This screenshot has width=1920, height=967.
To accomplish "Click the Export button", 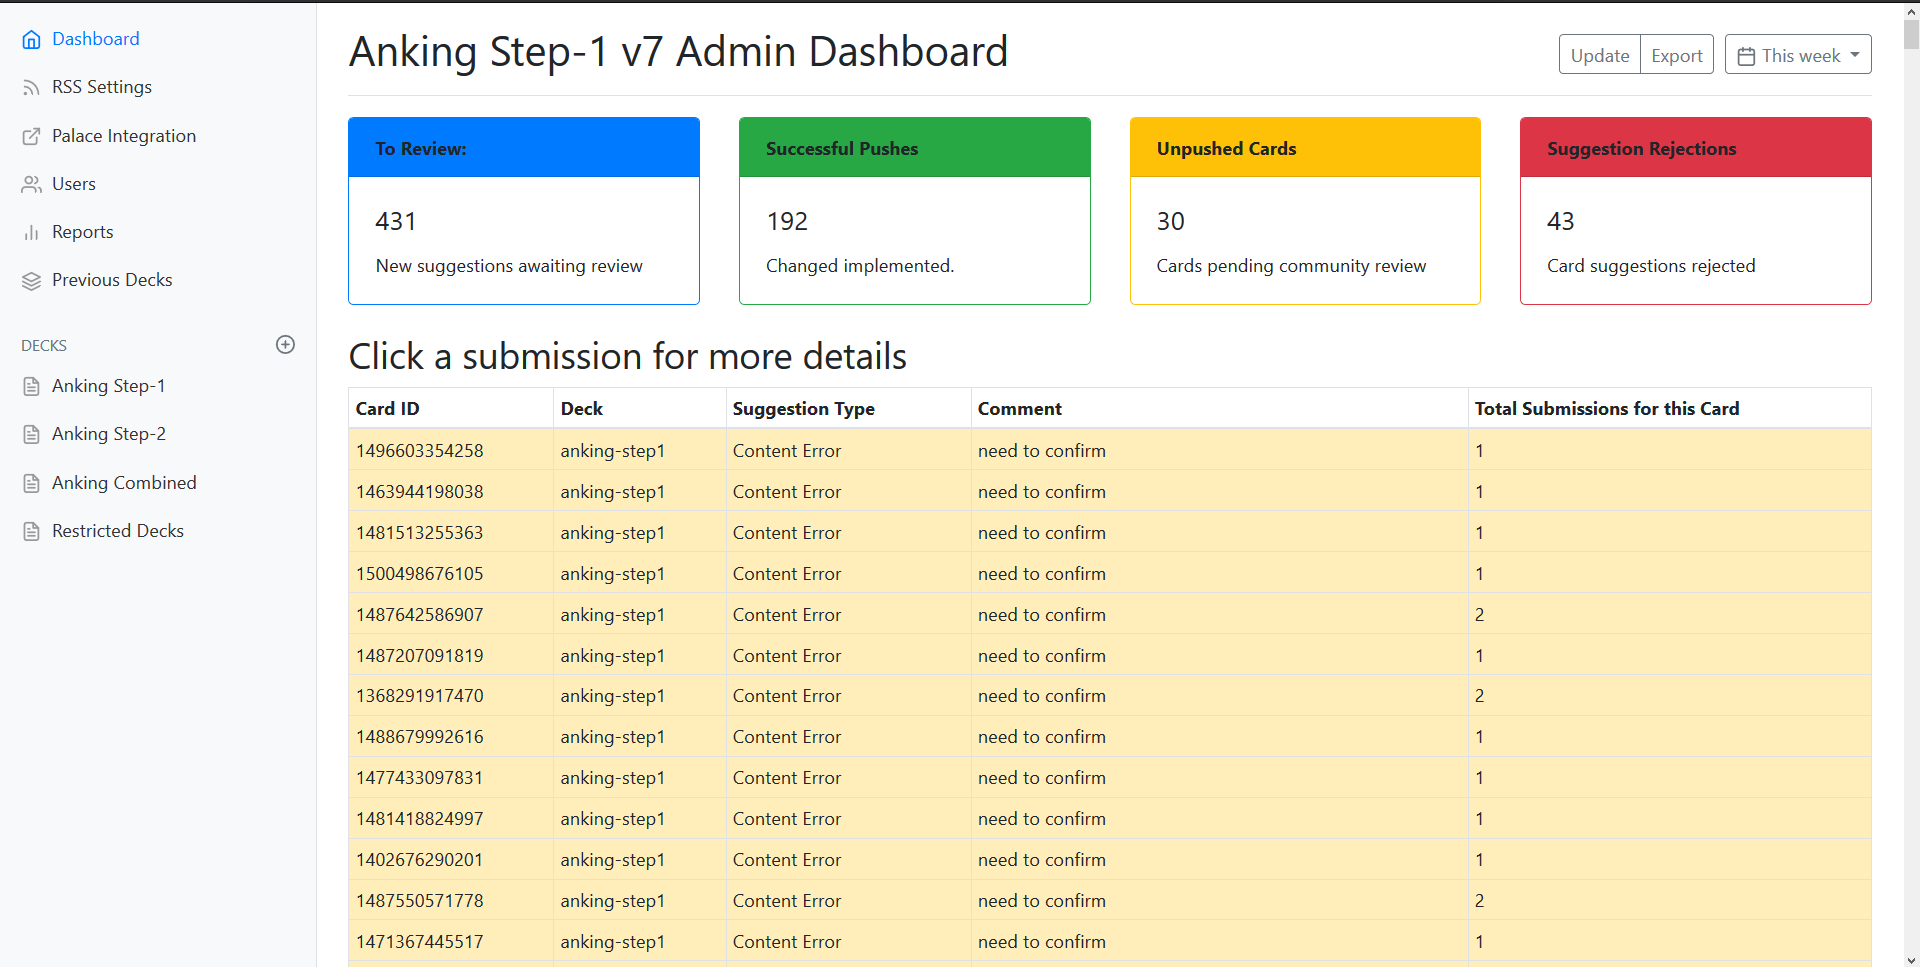I will pos(1677,55).
